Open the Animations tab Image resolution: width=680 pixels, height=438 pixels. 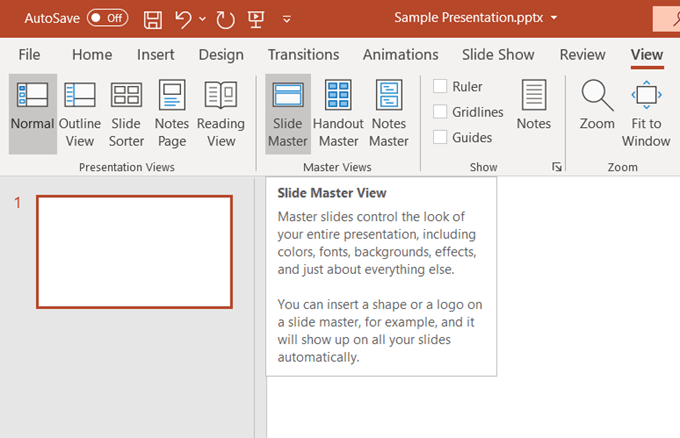click(x=400, y=55)
